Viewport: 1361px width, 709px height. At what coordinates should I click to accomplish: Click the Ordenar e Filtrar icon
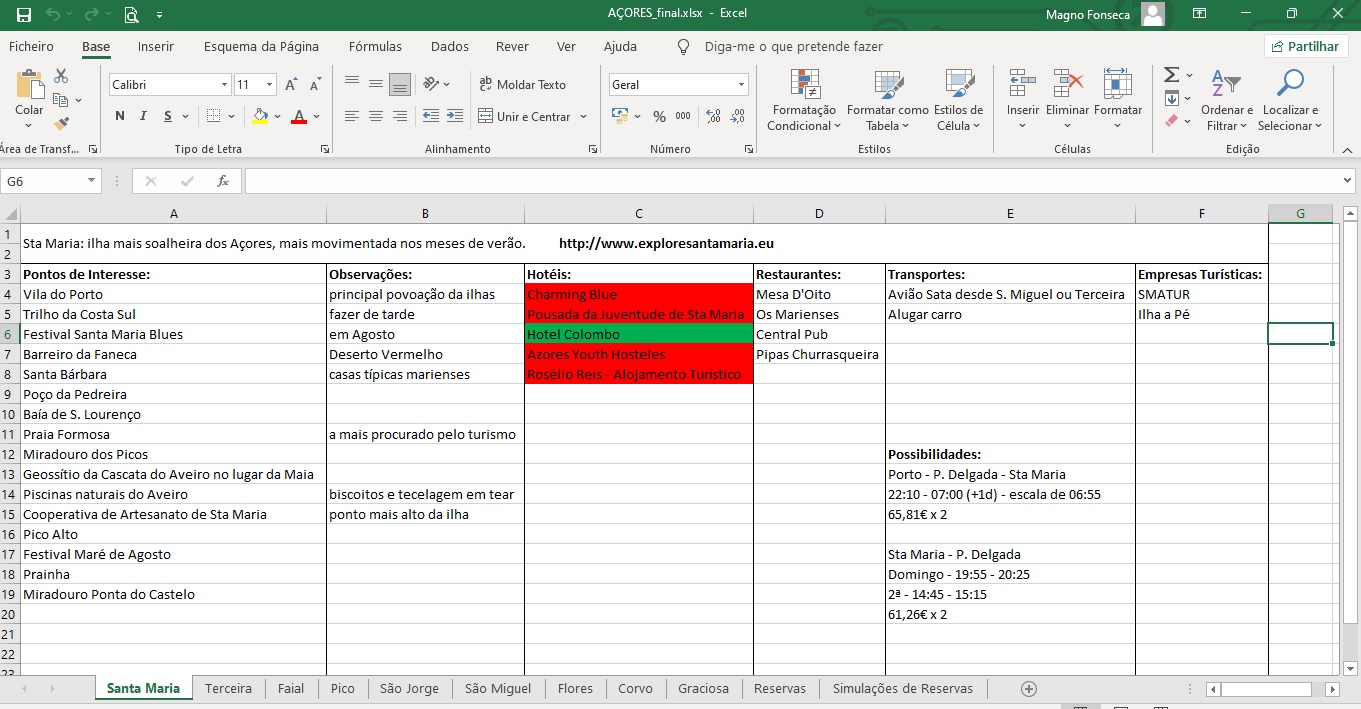point(1226,101)
